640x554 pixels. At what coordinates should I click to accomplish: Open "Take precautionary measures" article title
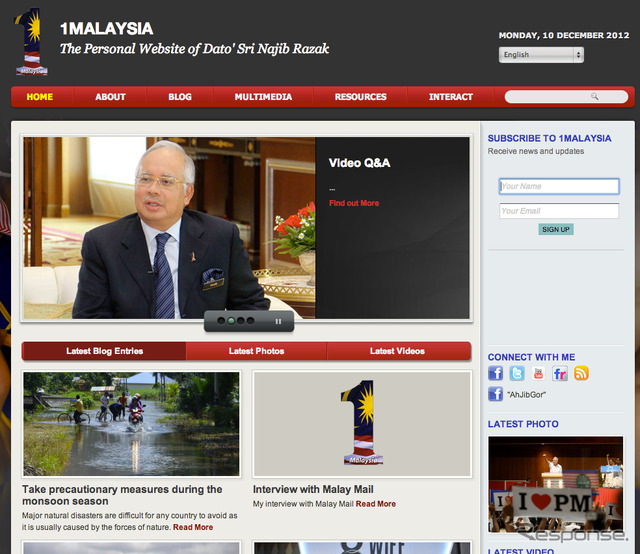(x=122, y=495)
